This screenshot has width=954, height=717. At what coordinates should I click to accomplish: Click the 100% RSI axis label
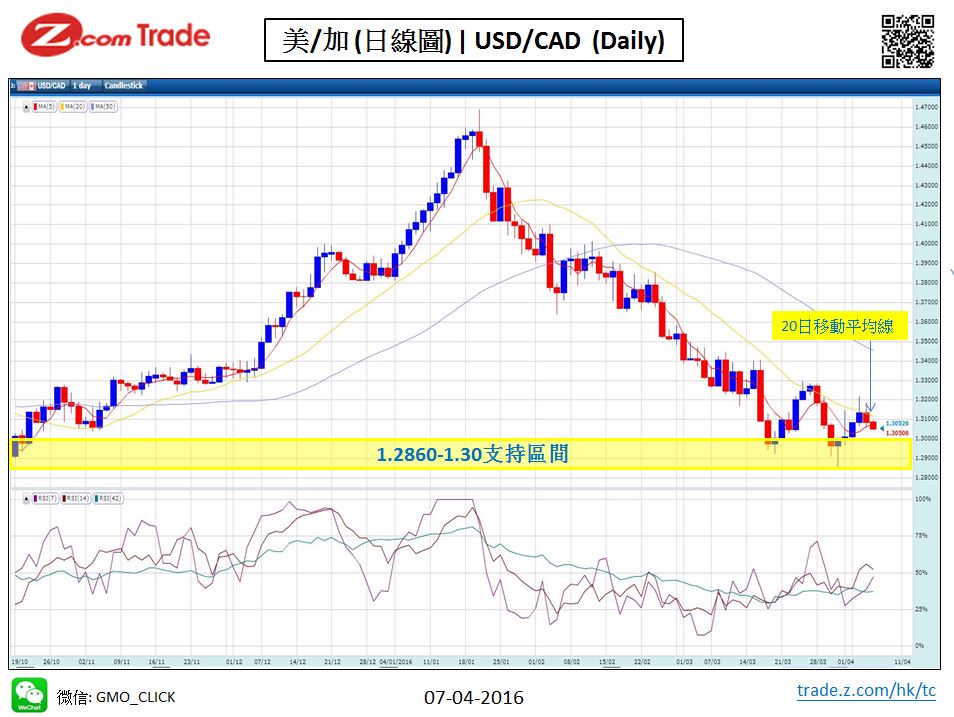(923, 498)
